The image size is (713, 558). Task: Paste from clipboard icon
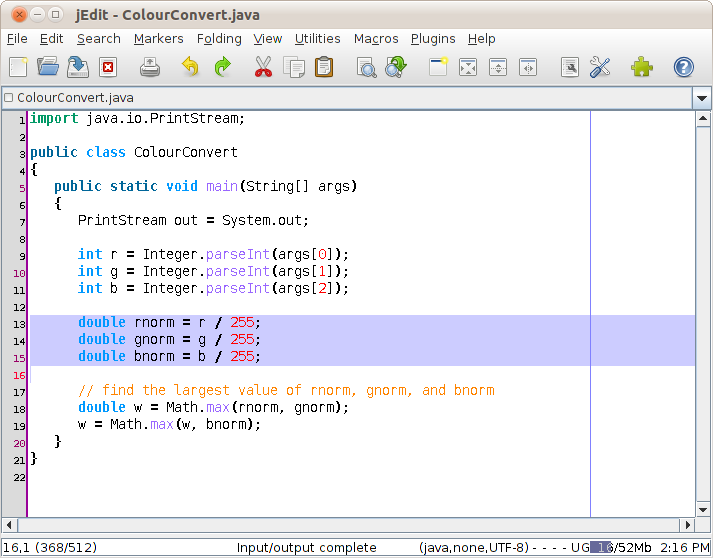click(x=324, y=67)
